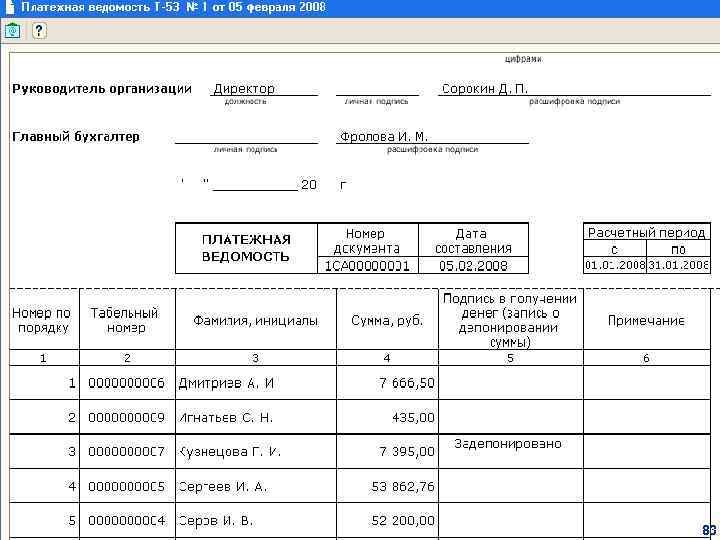Click the 'Номер по порядку' column header
Viewport: 720px width, 540px height.
pos(44,320)
